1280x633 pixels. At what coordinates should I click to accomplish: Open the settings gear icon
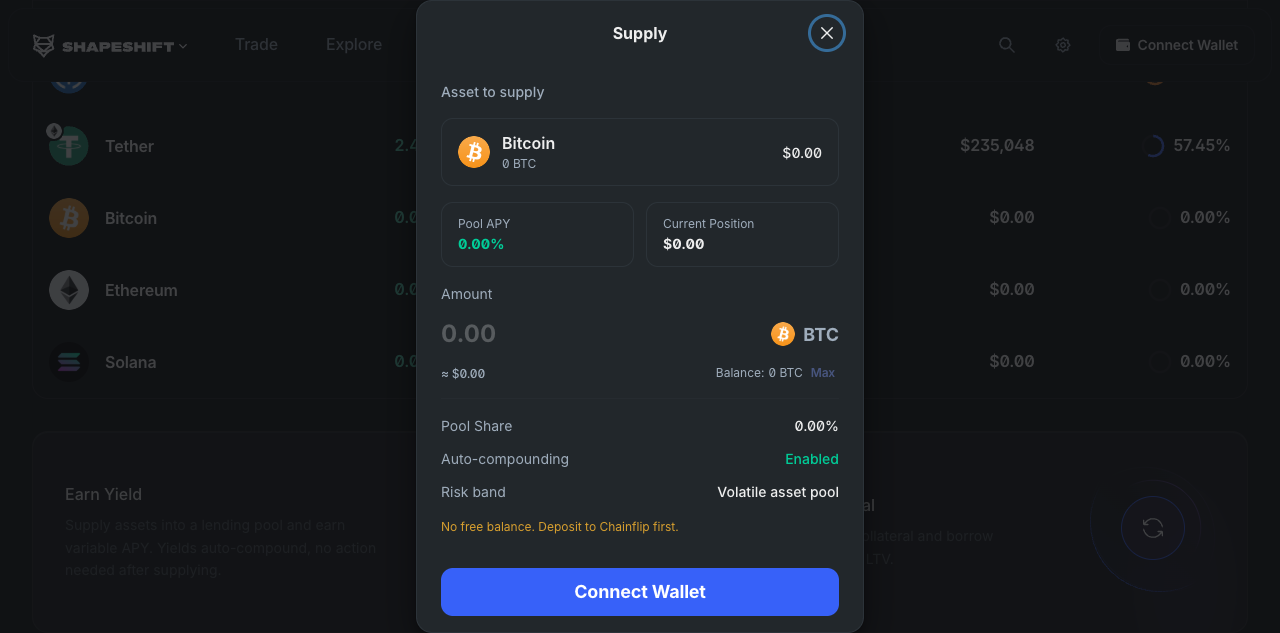tap(1062, 45)
